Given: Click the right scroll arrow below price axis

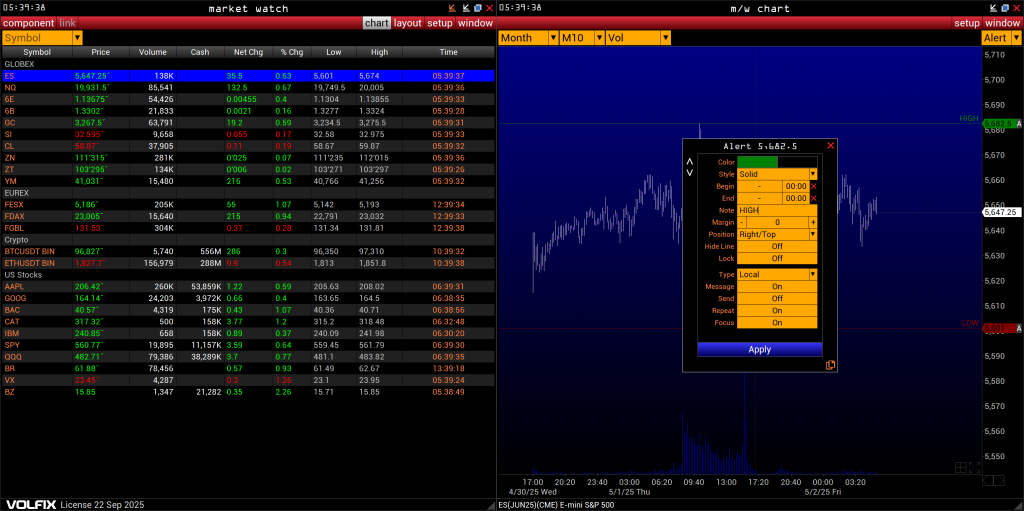Looking at the screenshot, I should (x=999, y=481).
